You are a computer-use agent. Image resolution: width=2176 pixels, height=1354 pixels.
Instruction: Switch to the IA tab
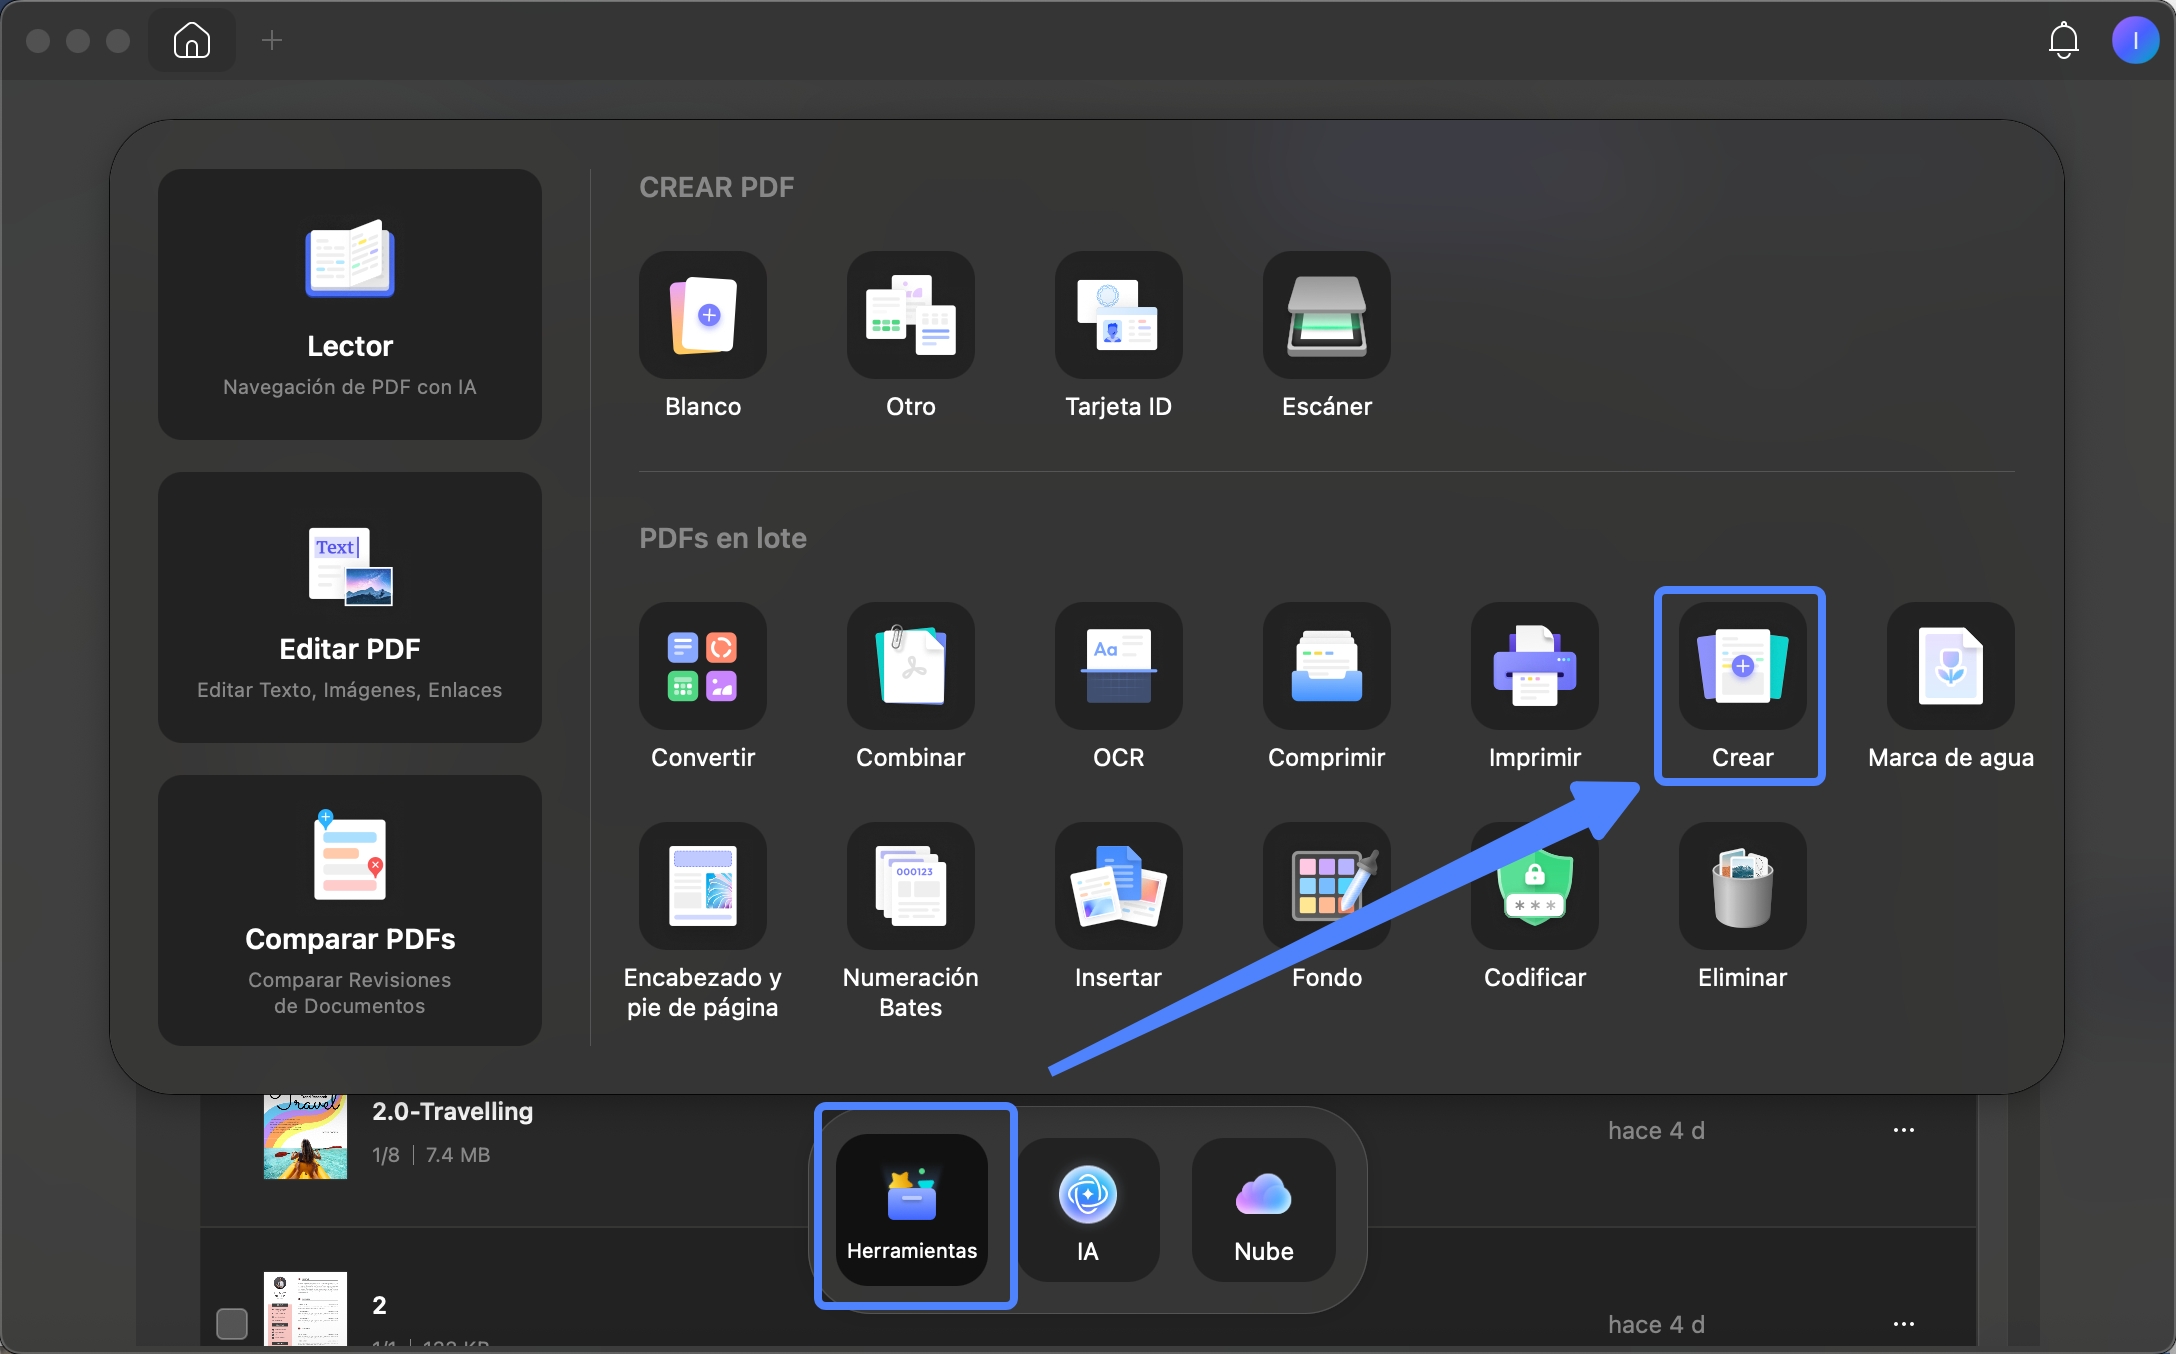1088,1209
